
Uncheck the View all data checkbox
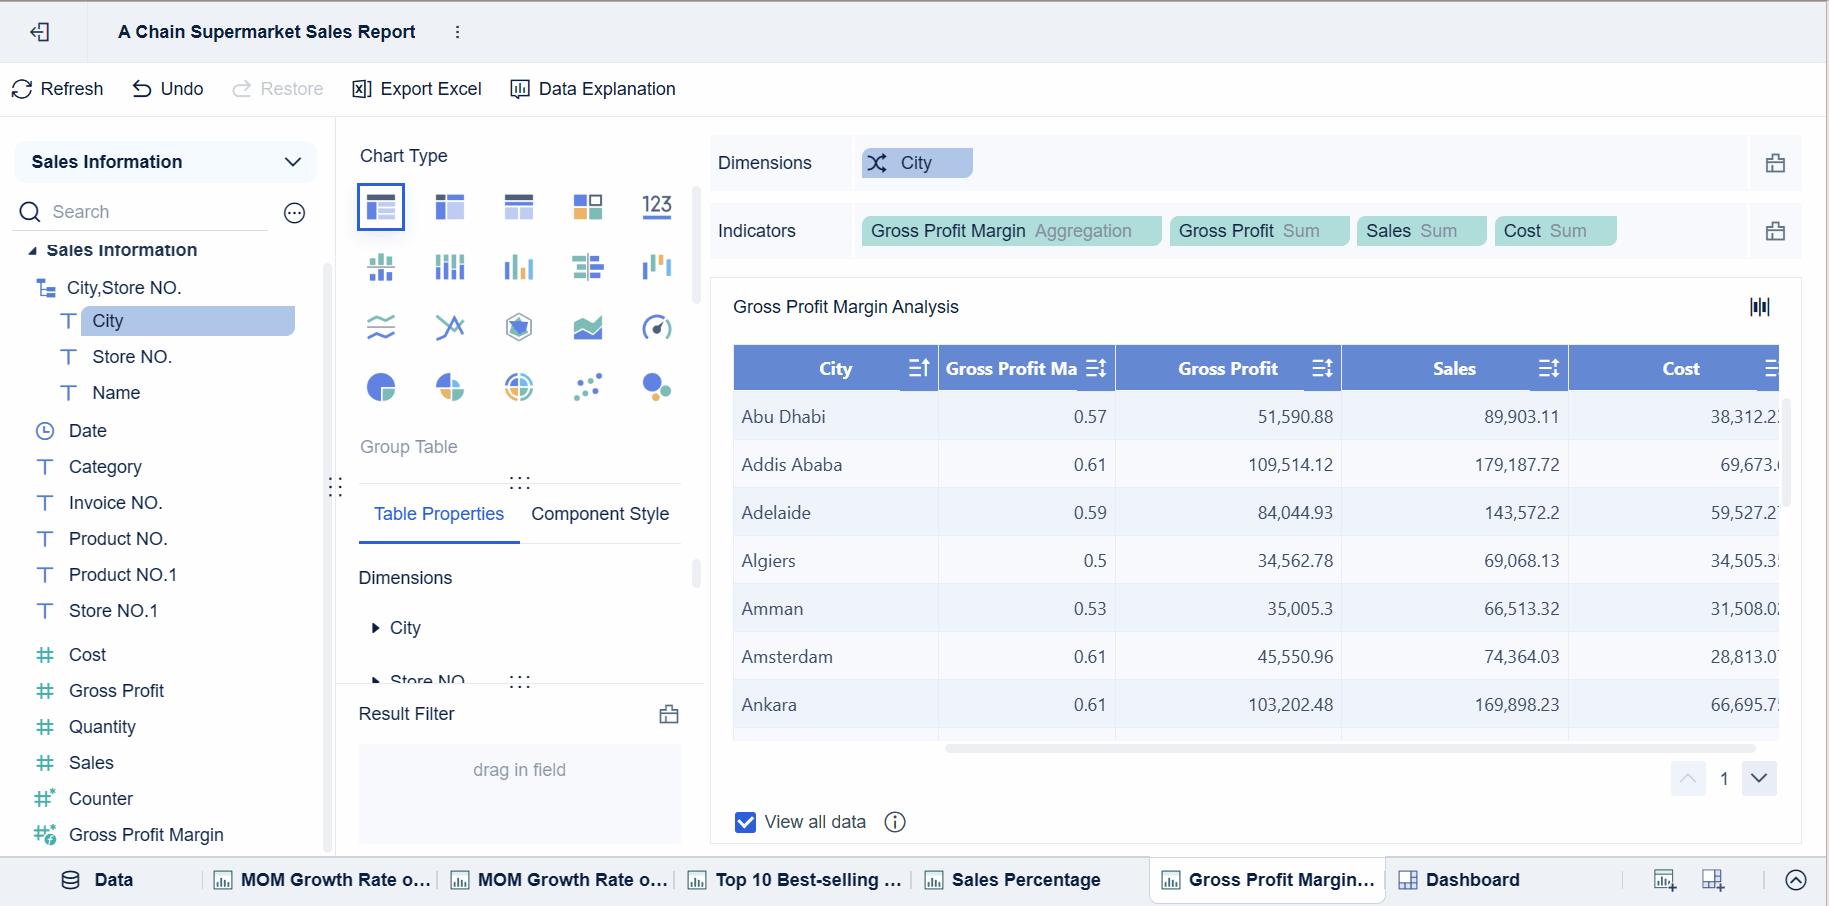point(745,822)
